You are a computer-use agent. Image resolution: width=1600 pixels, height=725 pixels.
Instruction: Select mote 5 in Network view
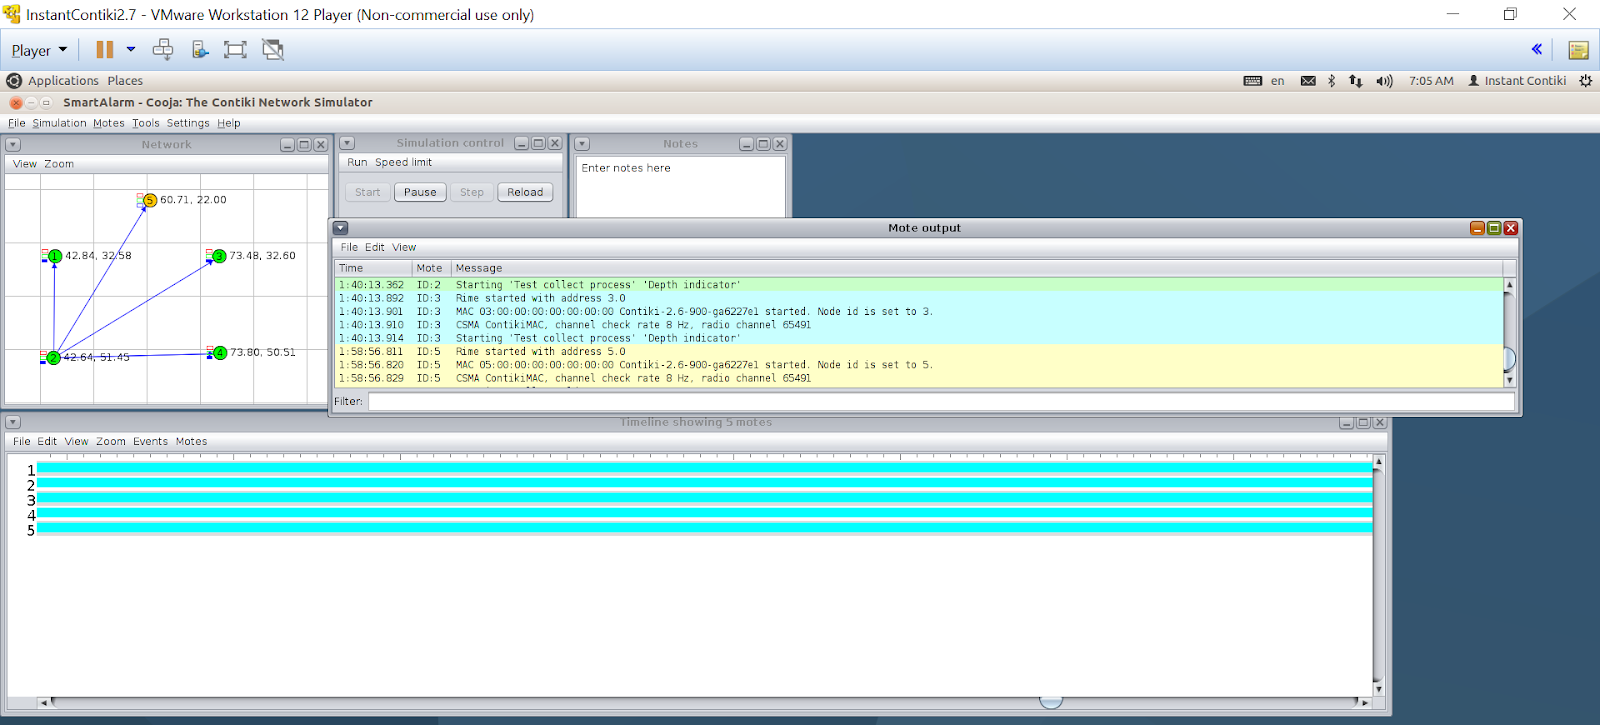[x=149, y=200]
